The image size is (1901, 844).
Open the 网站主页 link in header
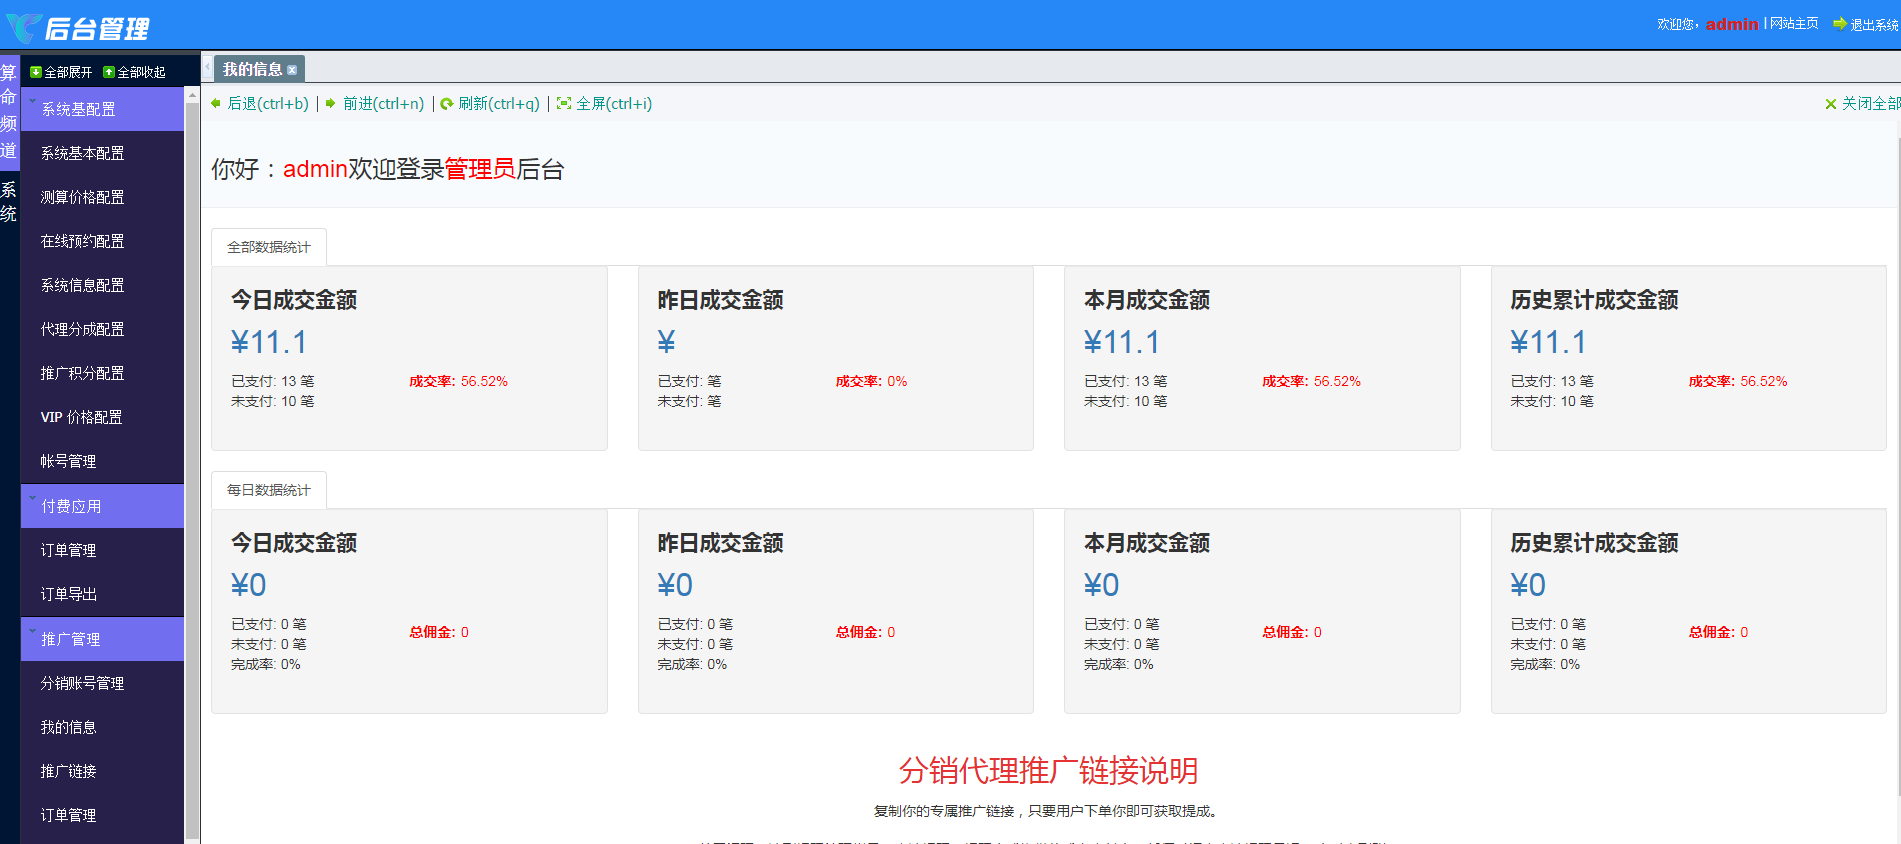(x=1794, y=24)
